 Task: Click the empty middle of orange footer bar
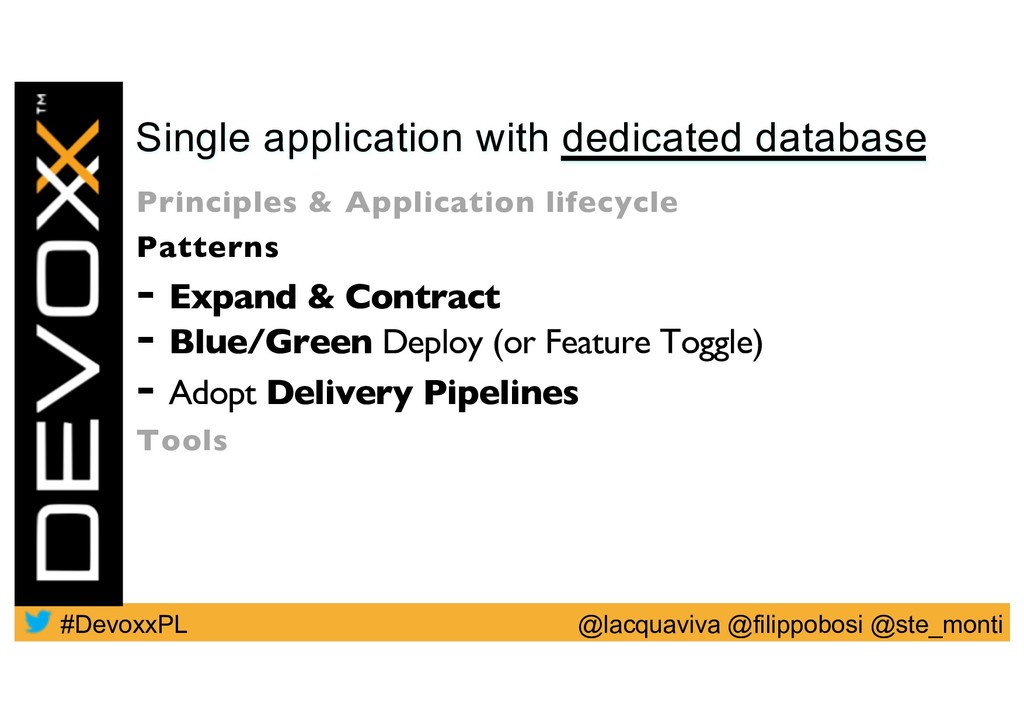[380, 624]
